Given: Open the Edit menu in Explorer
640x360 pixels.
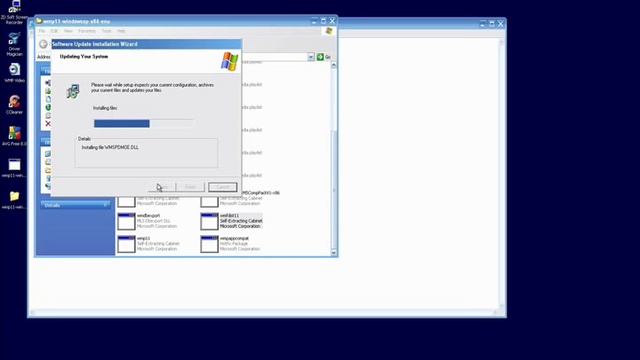Looking at the screenshot, I should (x=54, y=31).
